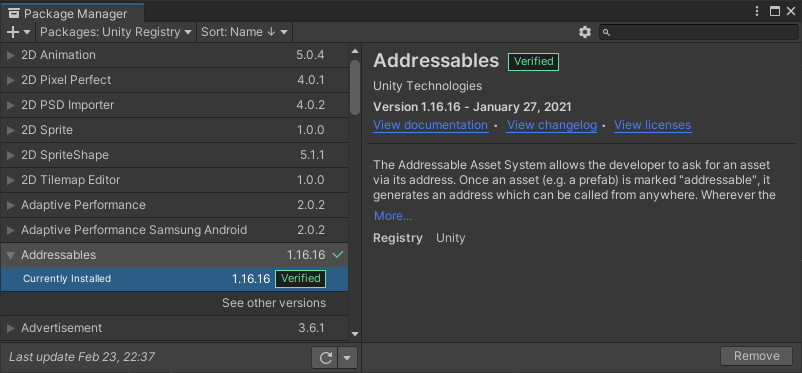Screen dimensions: 802x373
Task: Expand the 2D Pixel Perfect package
Action: tap(10, 80)
